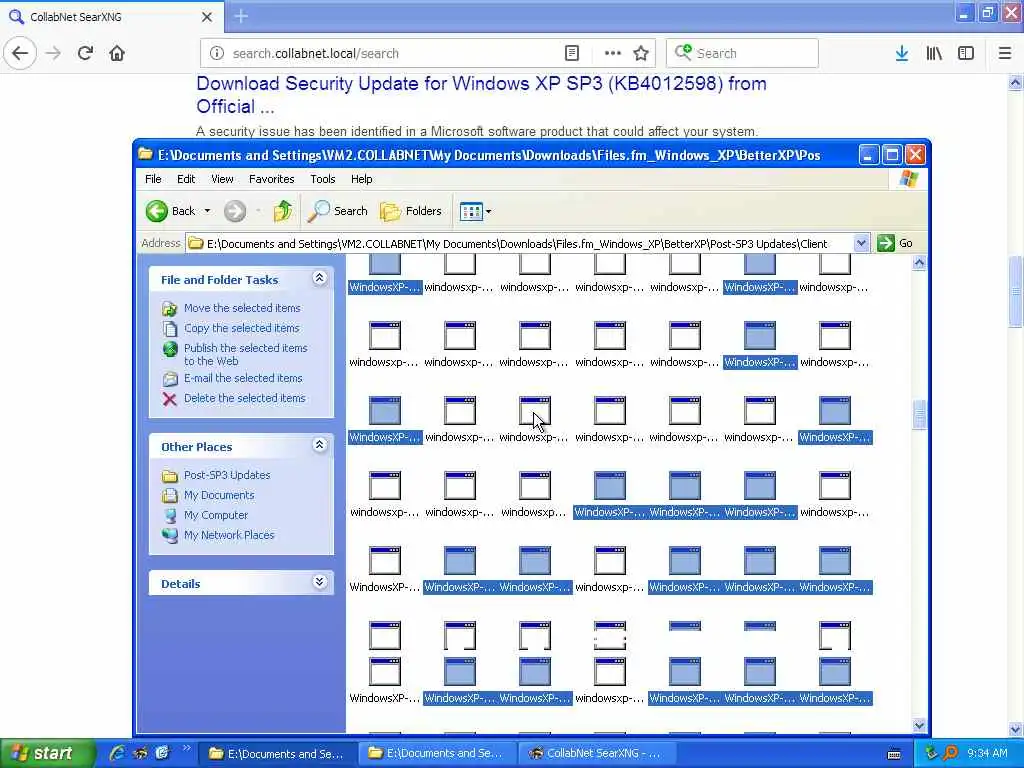This screenshot has height=768, width=1024.
Task: Go up one folder level
Action: coord(283,211)
